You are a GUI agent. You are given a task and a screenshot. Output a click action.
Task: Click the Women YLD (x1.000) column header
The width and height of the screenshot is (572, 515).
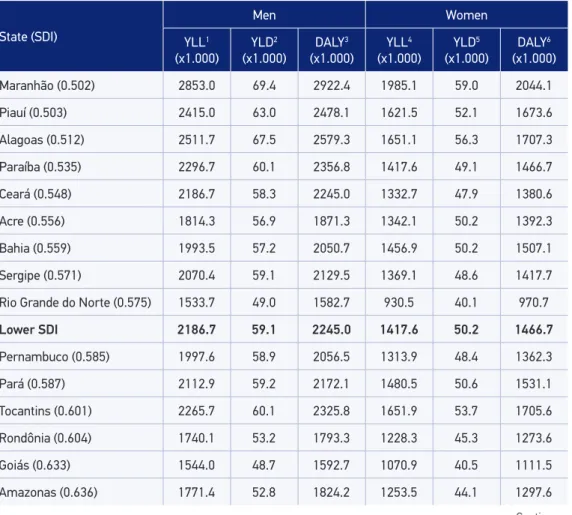(x=466, y=50)
